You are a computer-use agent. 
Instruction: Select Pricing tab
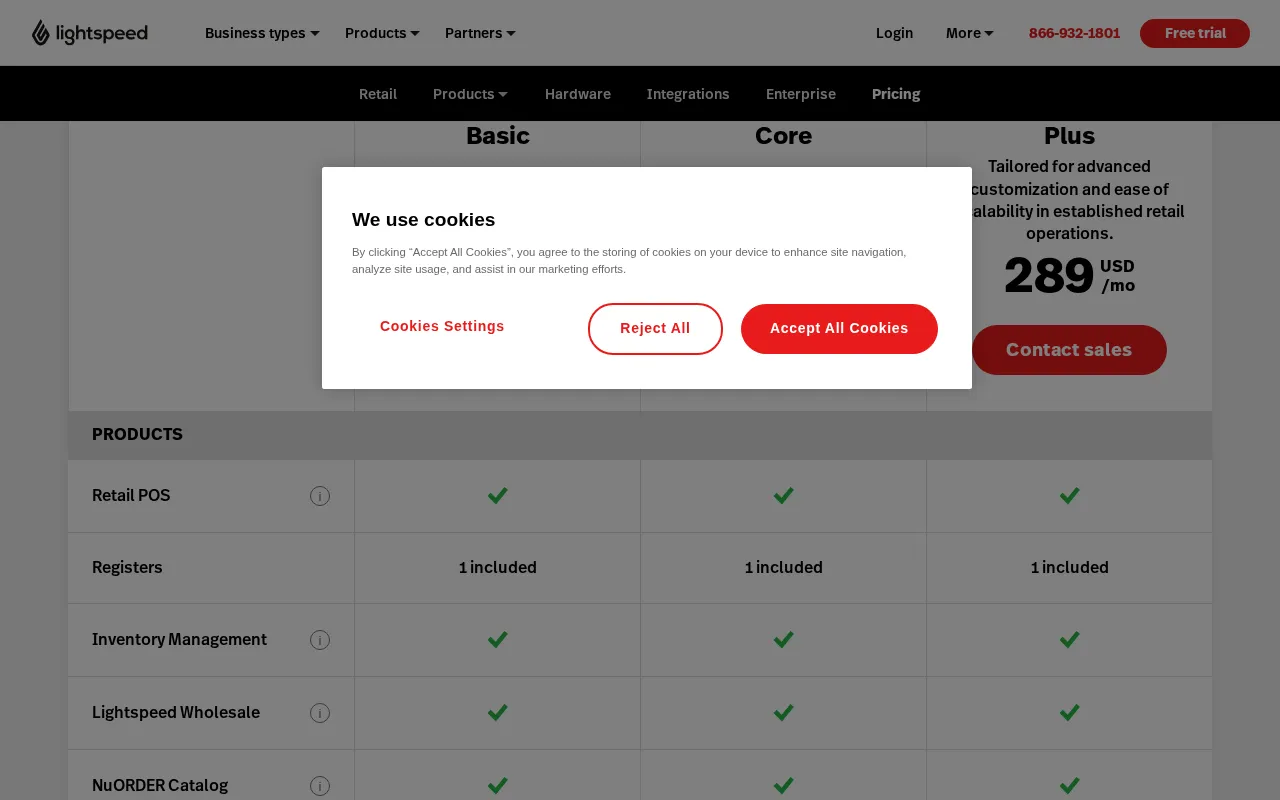[x=896, y=94]
